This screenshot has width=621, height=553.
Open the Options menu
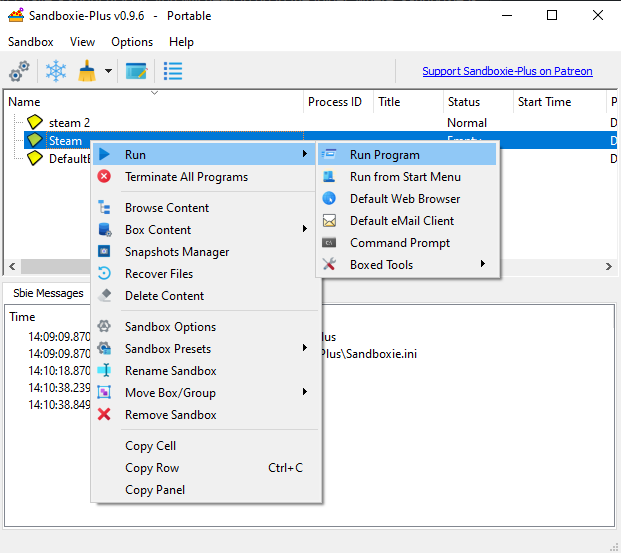(x=132, y=42)
